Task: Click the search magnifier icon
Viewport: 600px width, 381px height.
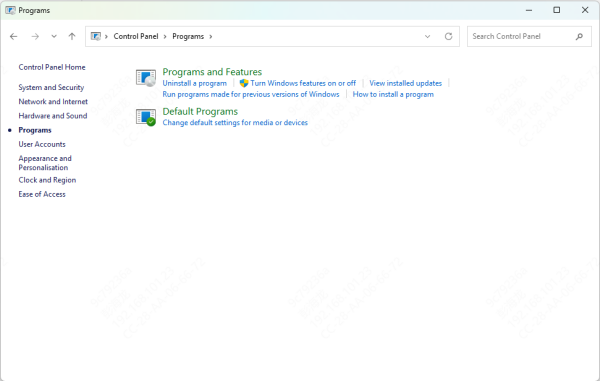Action: (x=579, y=36)
